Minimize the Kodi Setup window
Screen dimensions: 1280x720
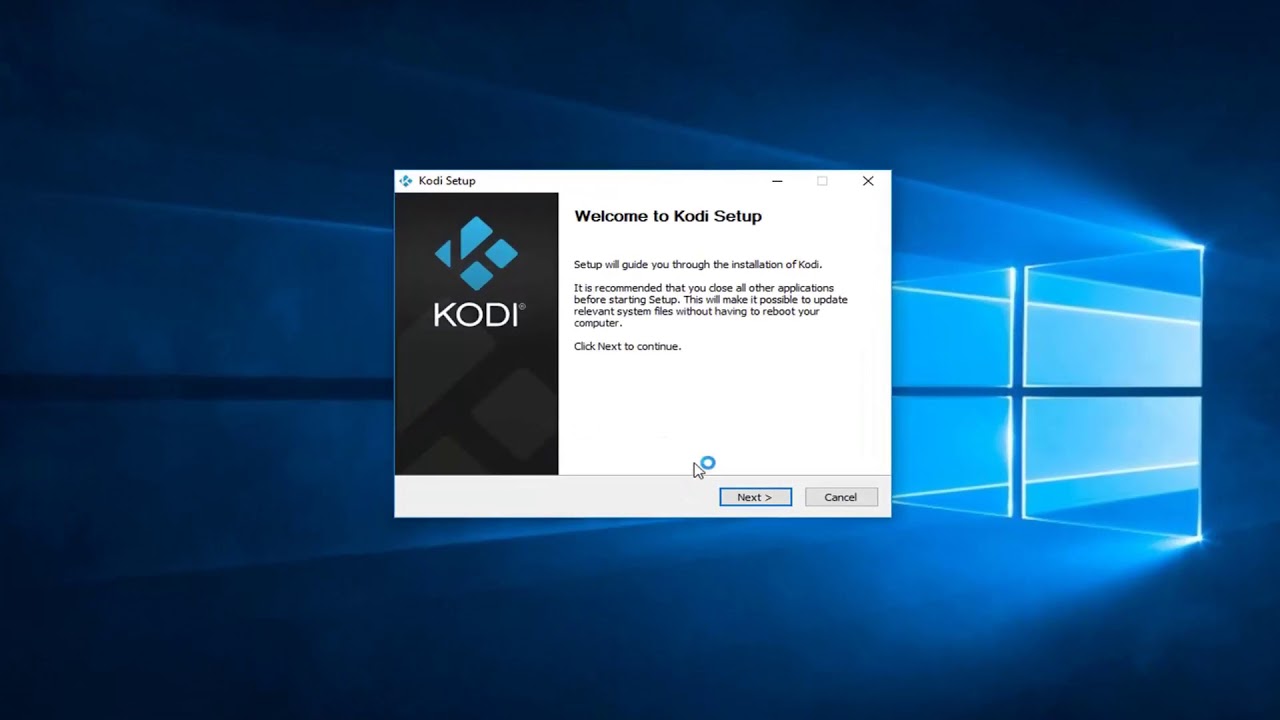(x=777, y=181)
